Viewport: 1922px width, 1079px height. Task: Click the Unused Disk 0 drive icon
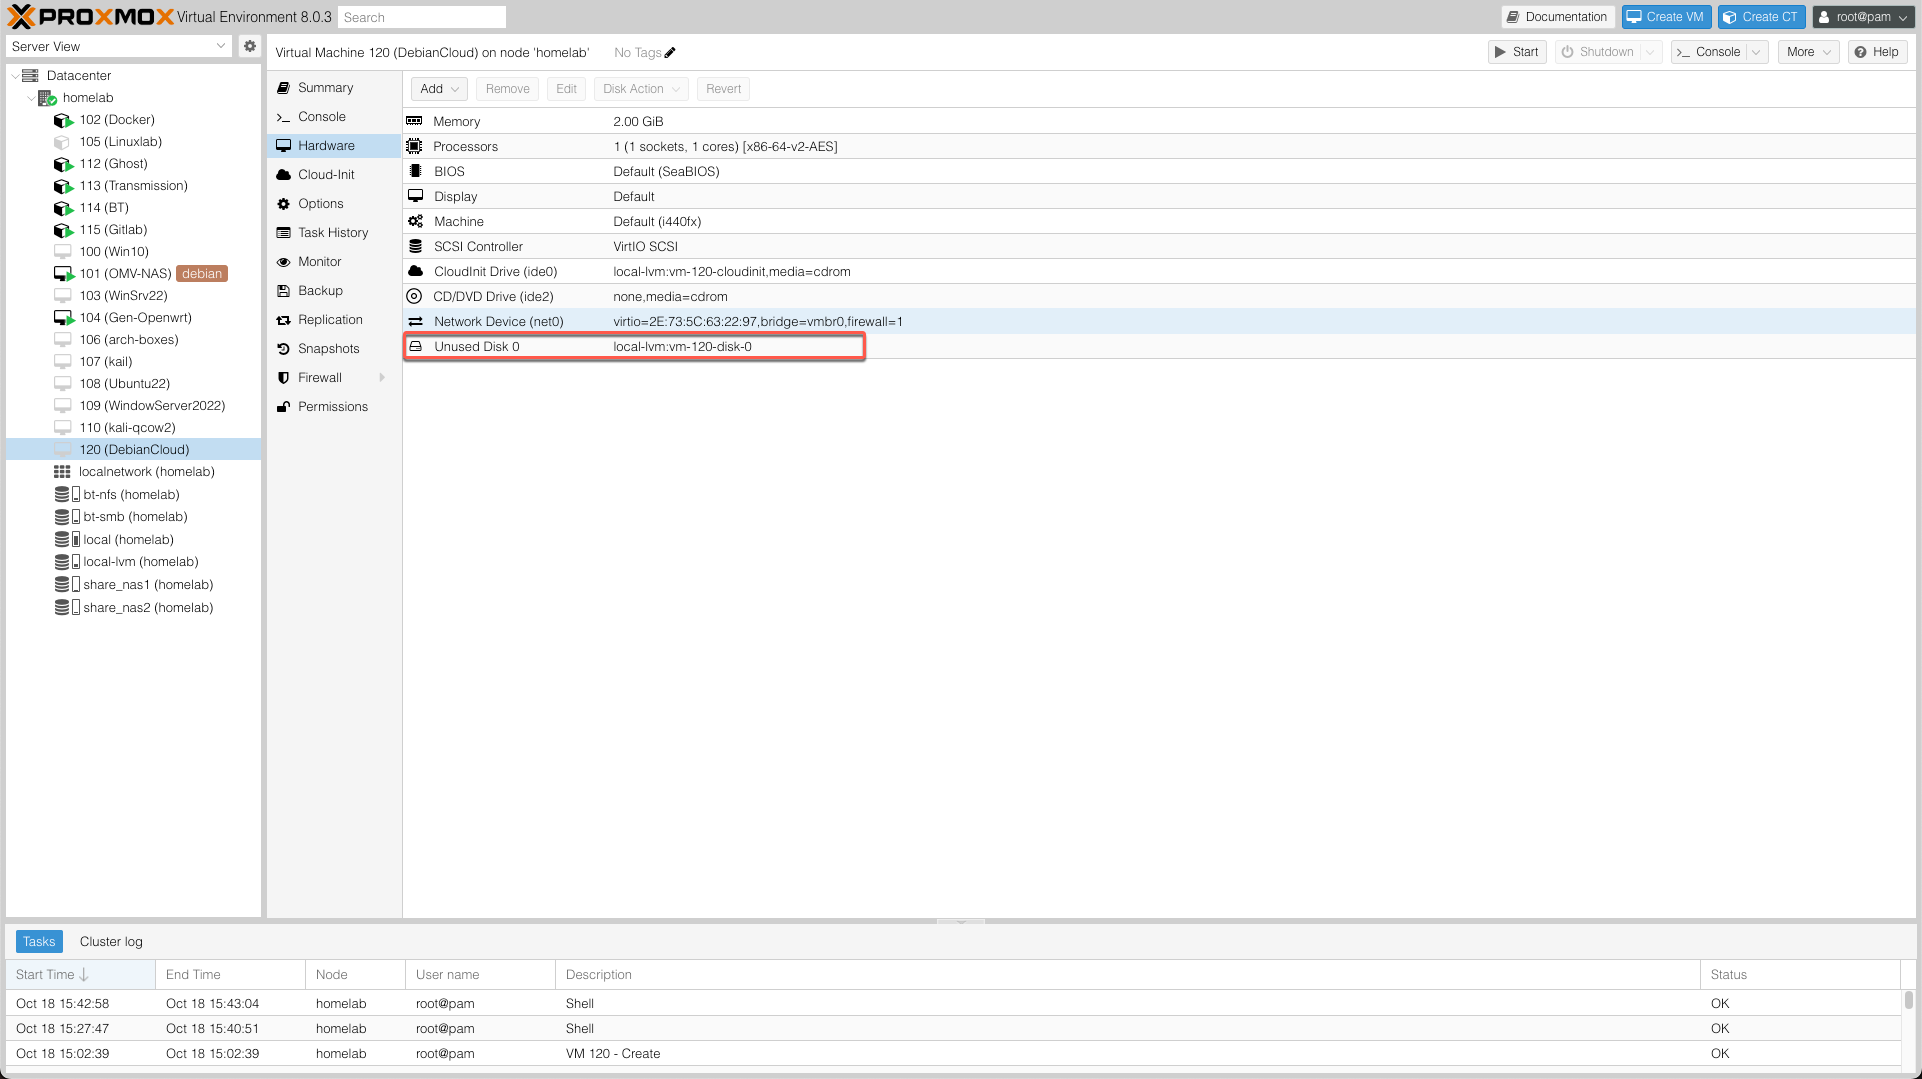(415, 346)
